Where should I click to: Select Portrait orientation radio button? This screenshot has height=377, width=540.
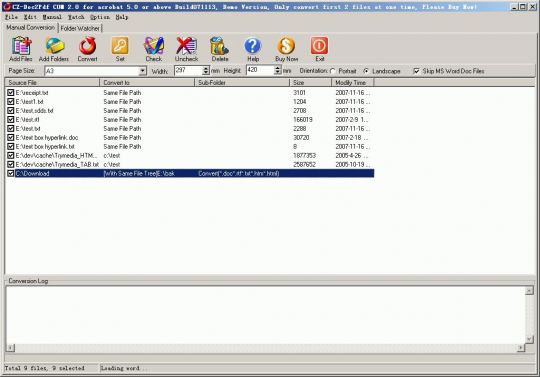pos(332,71)
